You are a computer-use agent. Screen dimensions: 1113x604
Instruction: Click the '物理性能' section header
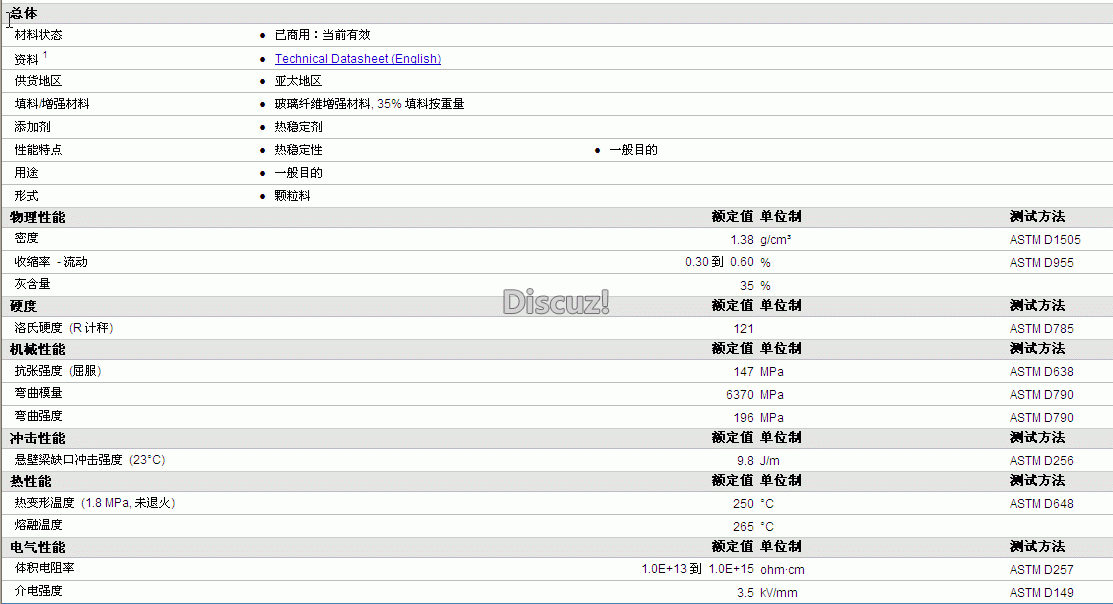click(38, 217)
